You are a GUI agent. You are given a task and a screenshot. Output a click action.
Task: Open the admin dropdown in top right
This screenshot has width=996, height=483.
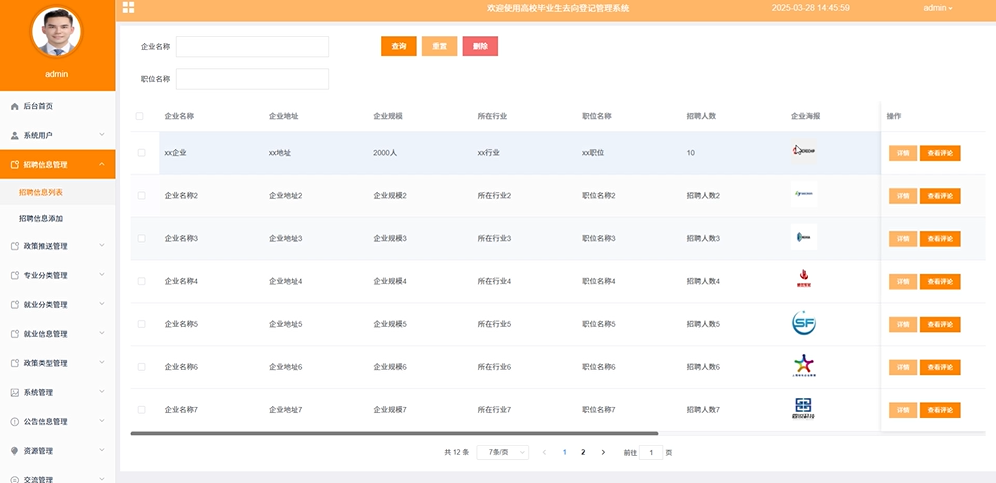tap(937, 8)
